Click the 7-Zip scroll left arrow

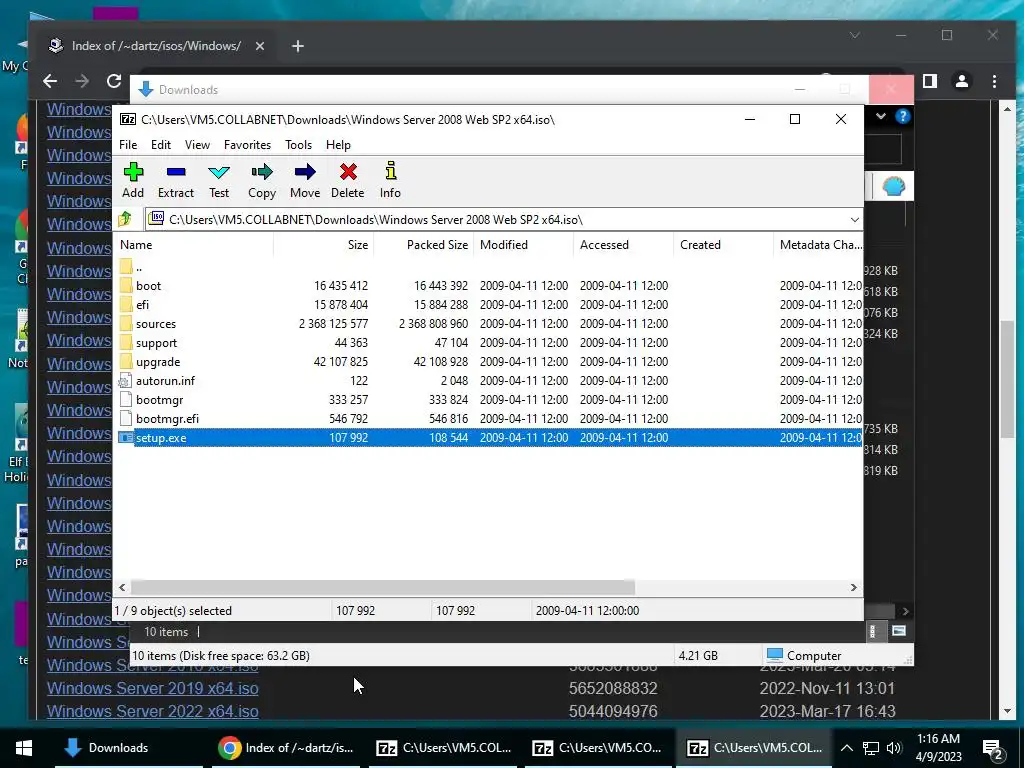coord(122,587)
